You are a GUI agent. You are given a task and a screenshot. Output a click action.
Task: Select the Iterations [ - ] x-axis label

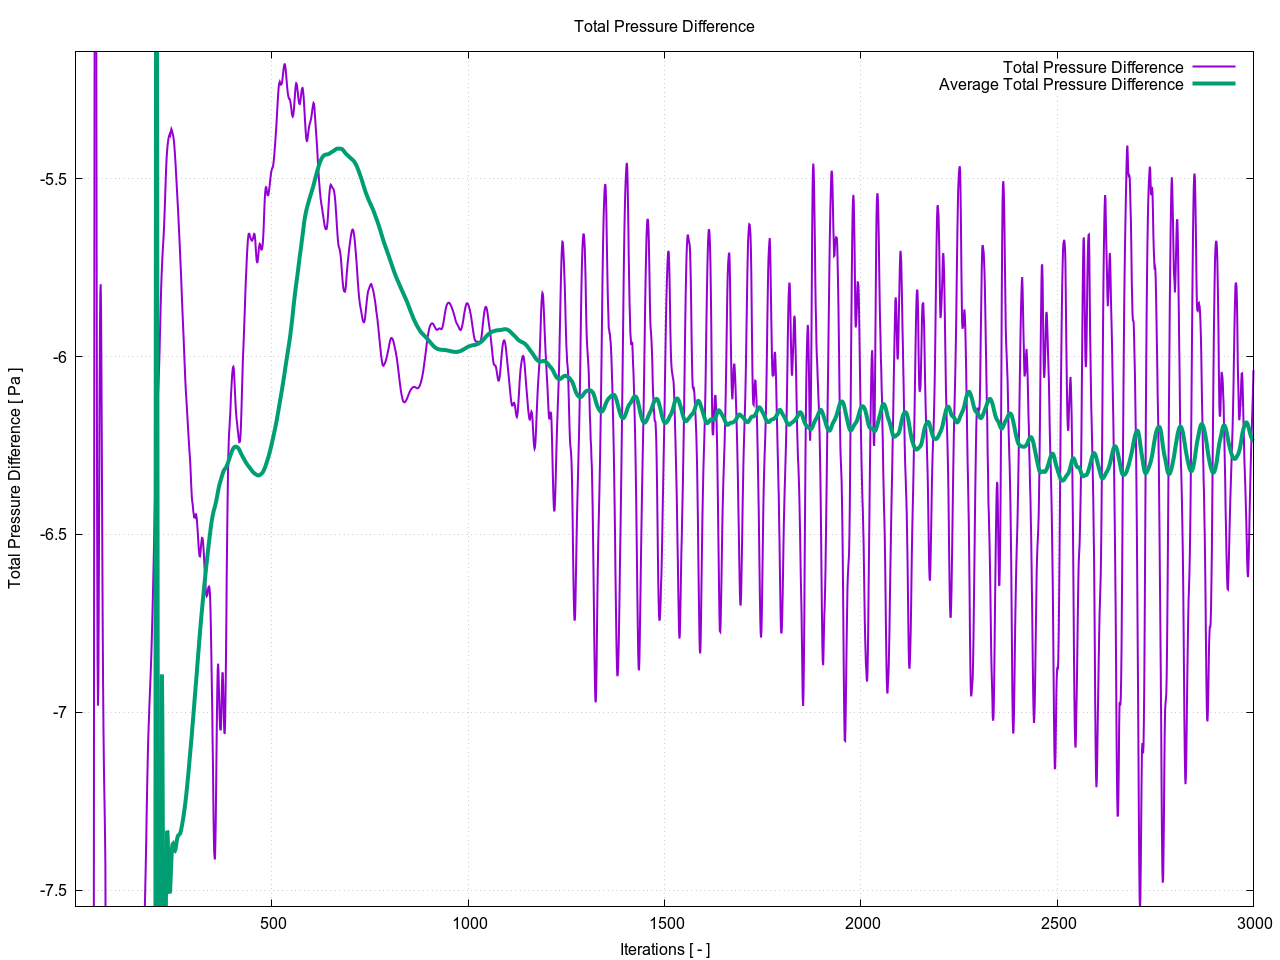(x=664, y=949)
